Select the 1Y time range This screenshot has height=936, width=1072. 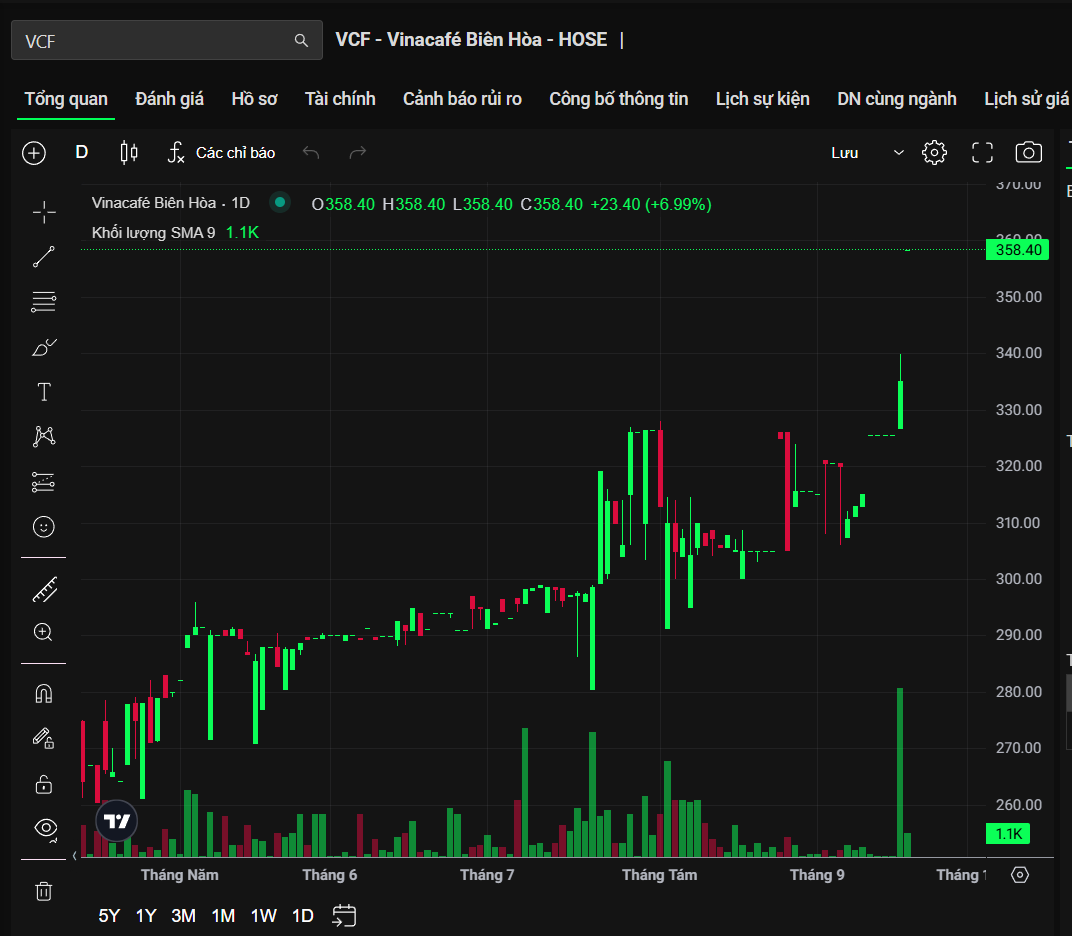click(146, 915)
